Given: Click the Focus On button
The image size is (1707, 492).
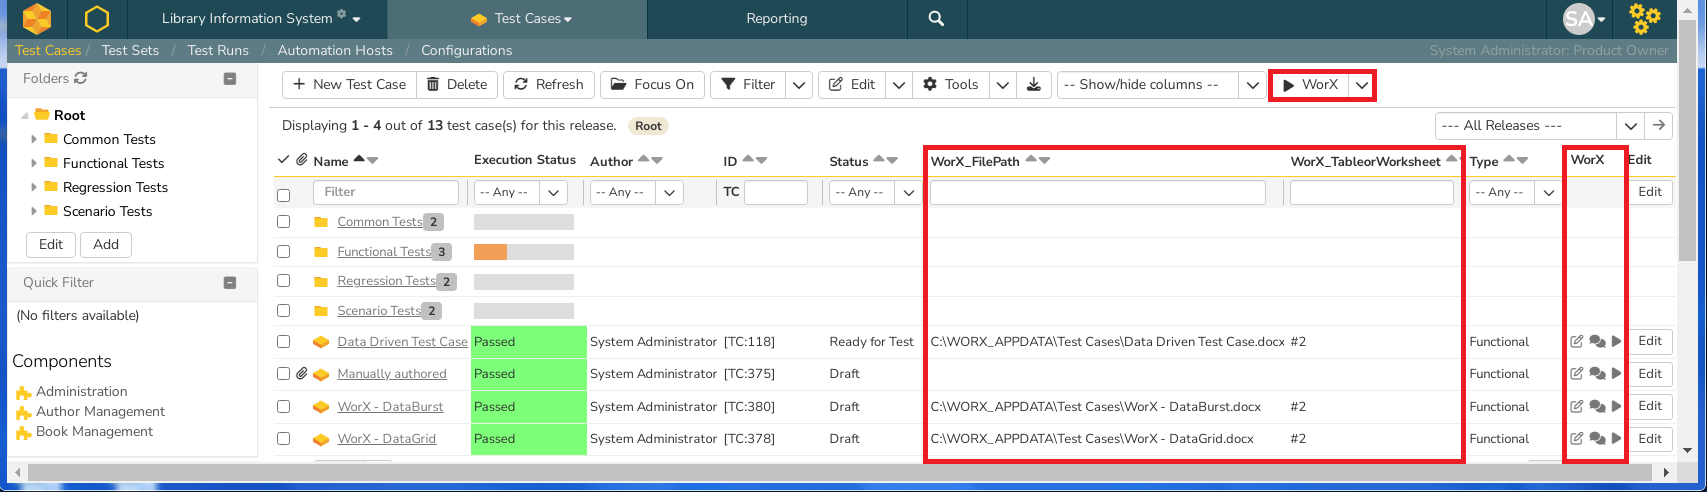Looking at the screenshot, I should [652, 85].
